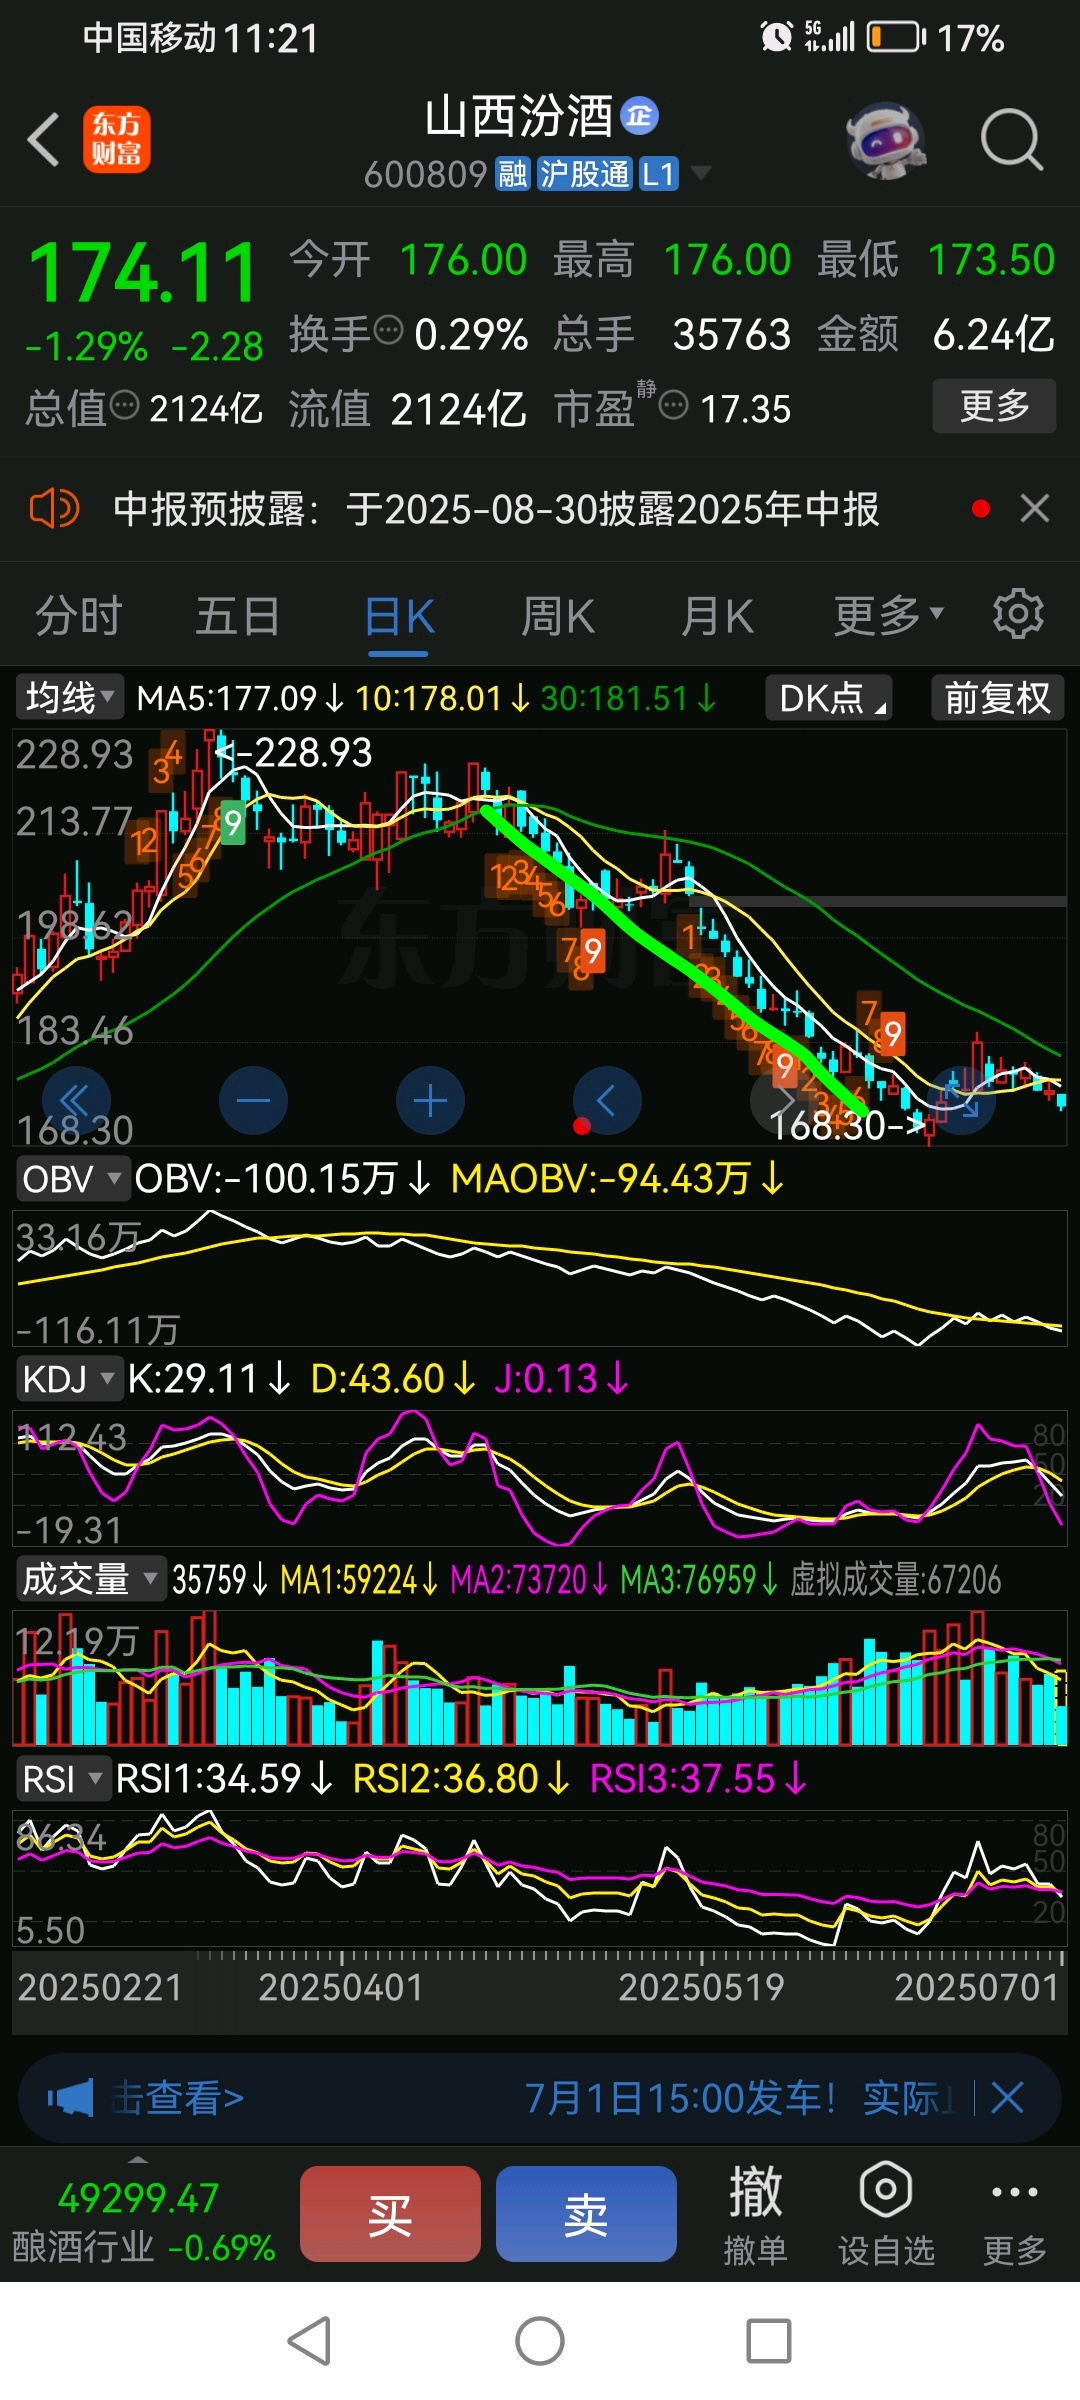Viewport: 1080px width, 2400px height.
Task: Tap the KDJ indicator chart panel
Action: [540, 1478]
